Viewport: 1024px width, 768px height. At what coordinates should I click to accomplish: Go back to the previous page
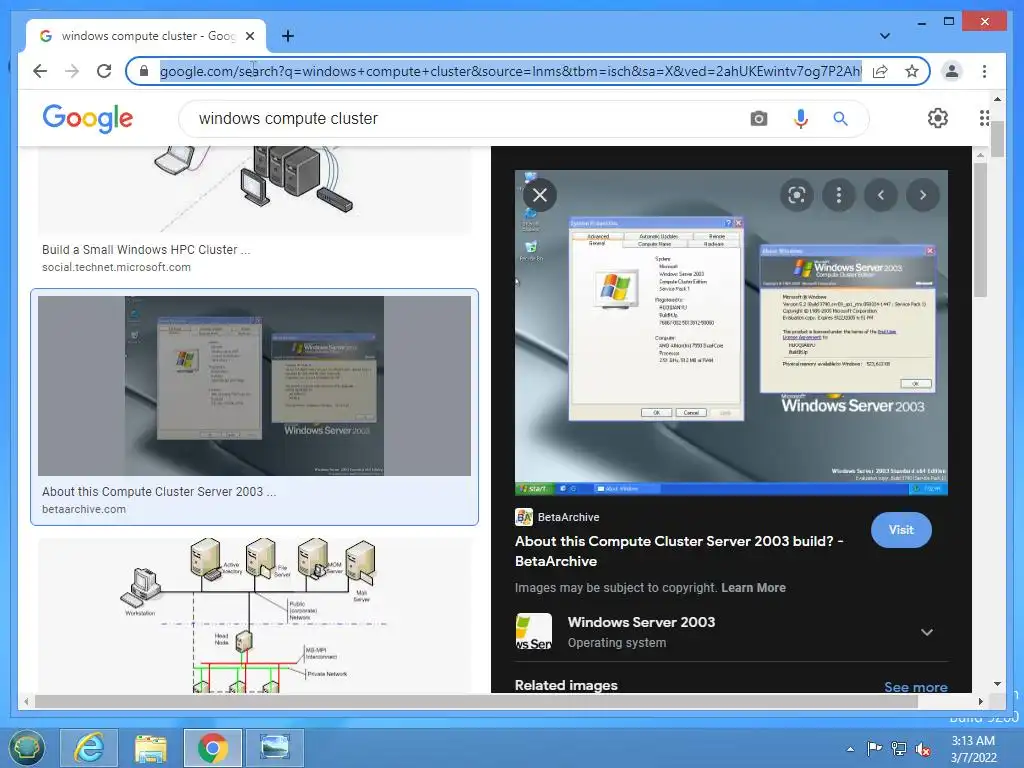click(x=40, y=71)
